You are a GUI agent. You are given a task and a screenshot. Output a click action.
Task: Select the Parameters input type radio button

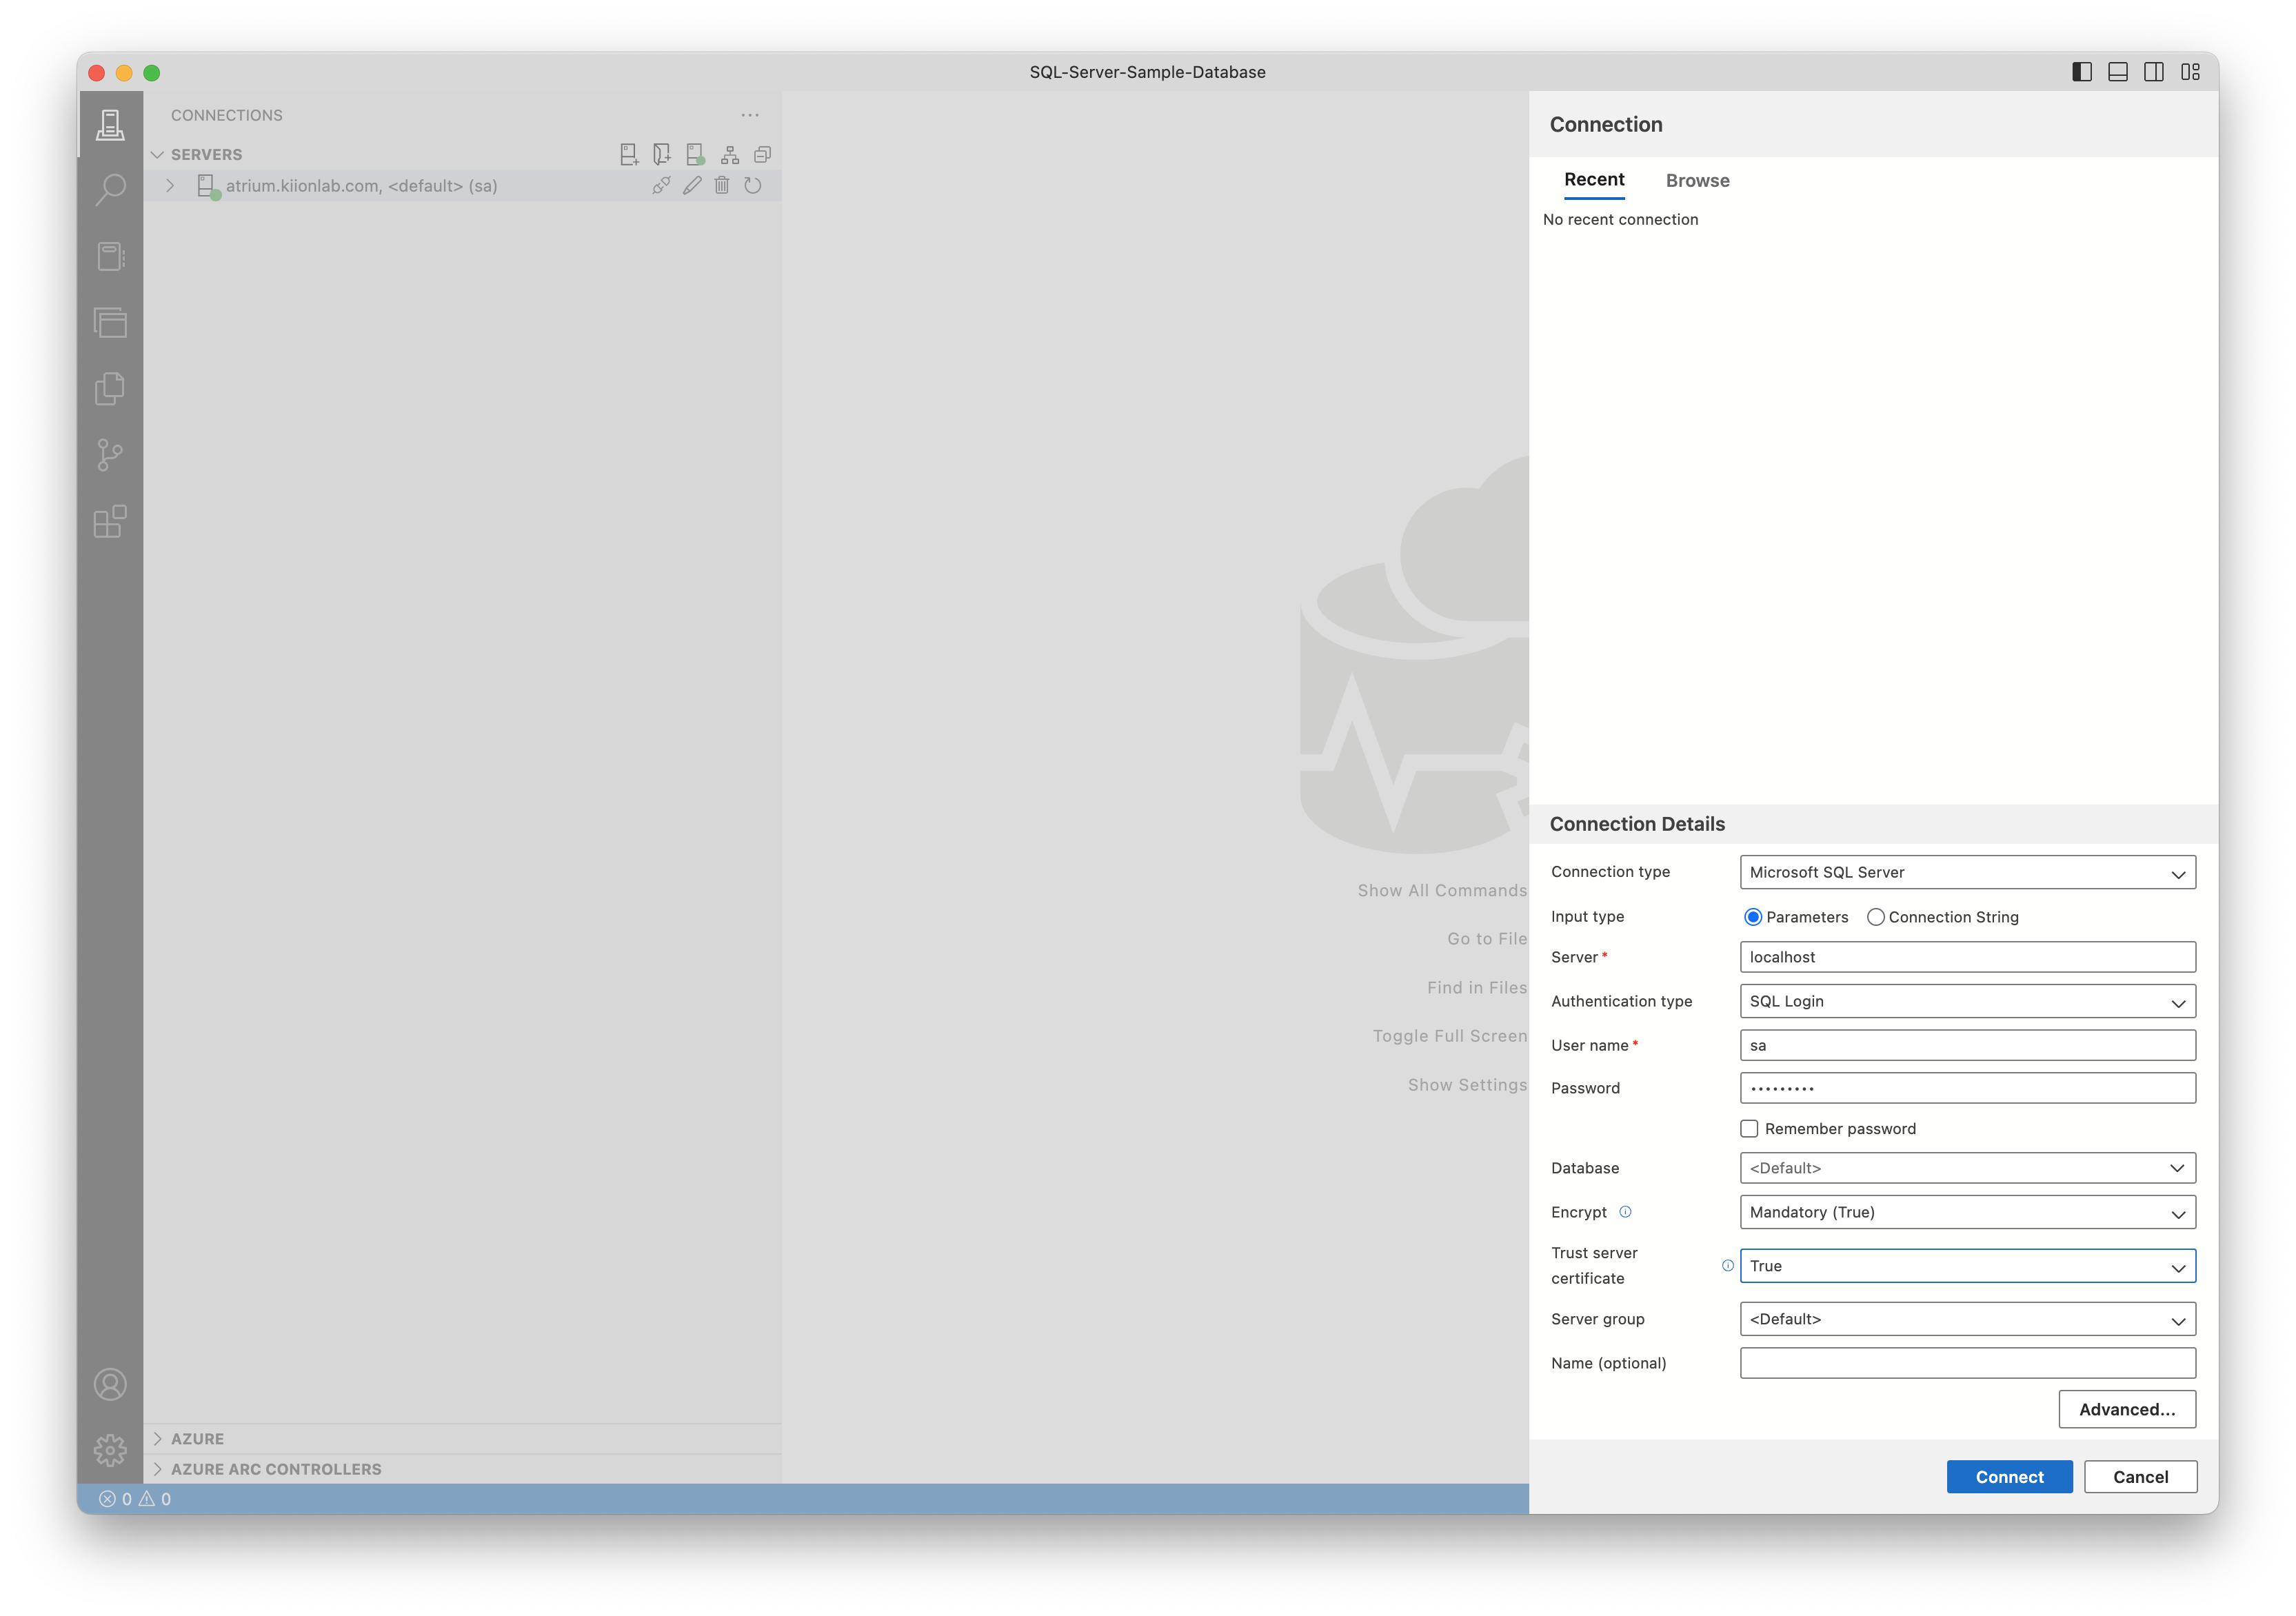(1753, 916)
